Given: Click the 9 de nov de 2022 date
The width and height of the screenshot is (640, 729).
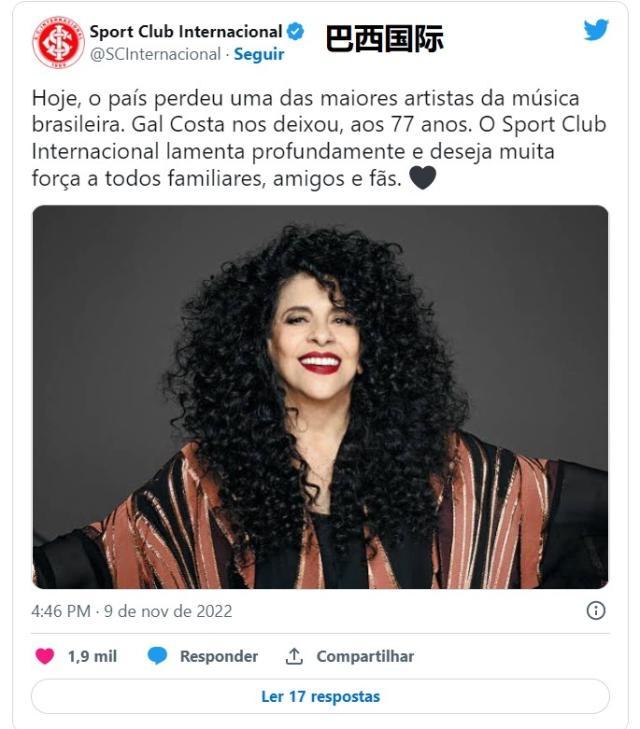Looking at the screenshot, I should coord(168,611).
